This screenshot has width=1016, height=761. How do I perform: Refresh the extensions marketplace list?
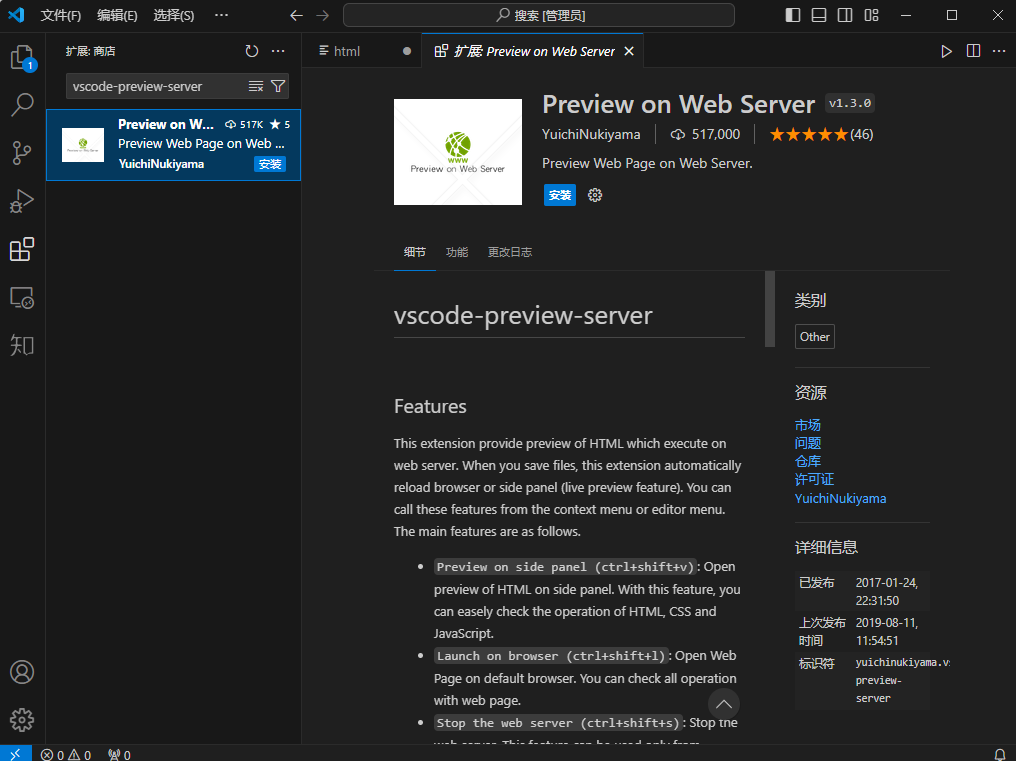tap(252, 51)
